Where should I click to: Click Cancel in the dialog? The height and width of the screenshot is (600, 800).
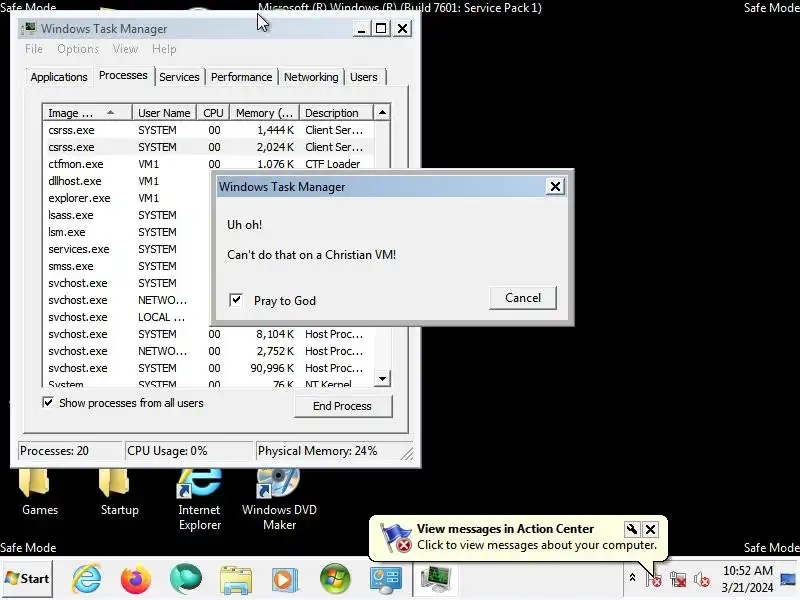(522, 297)
